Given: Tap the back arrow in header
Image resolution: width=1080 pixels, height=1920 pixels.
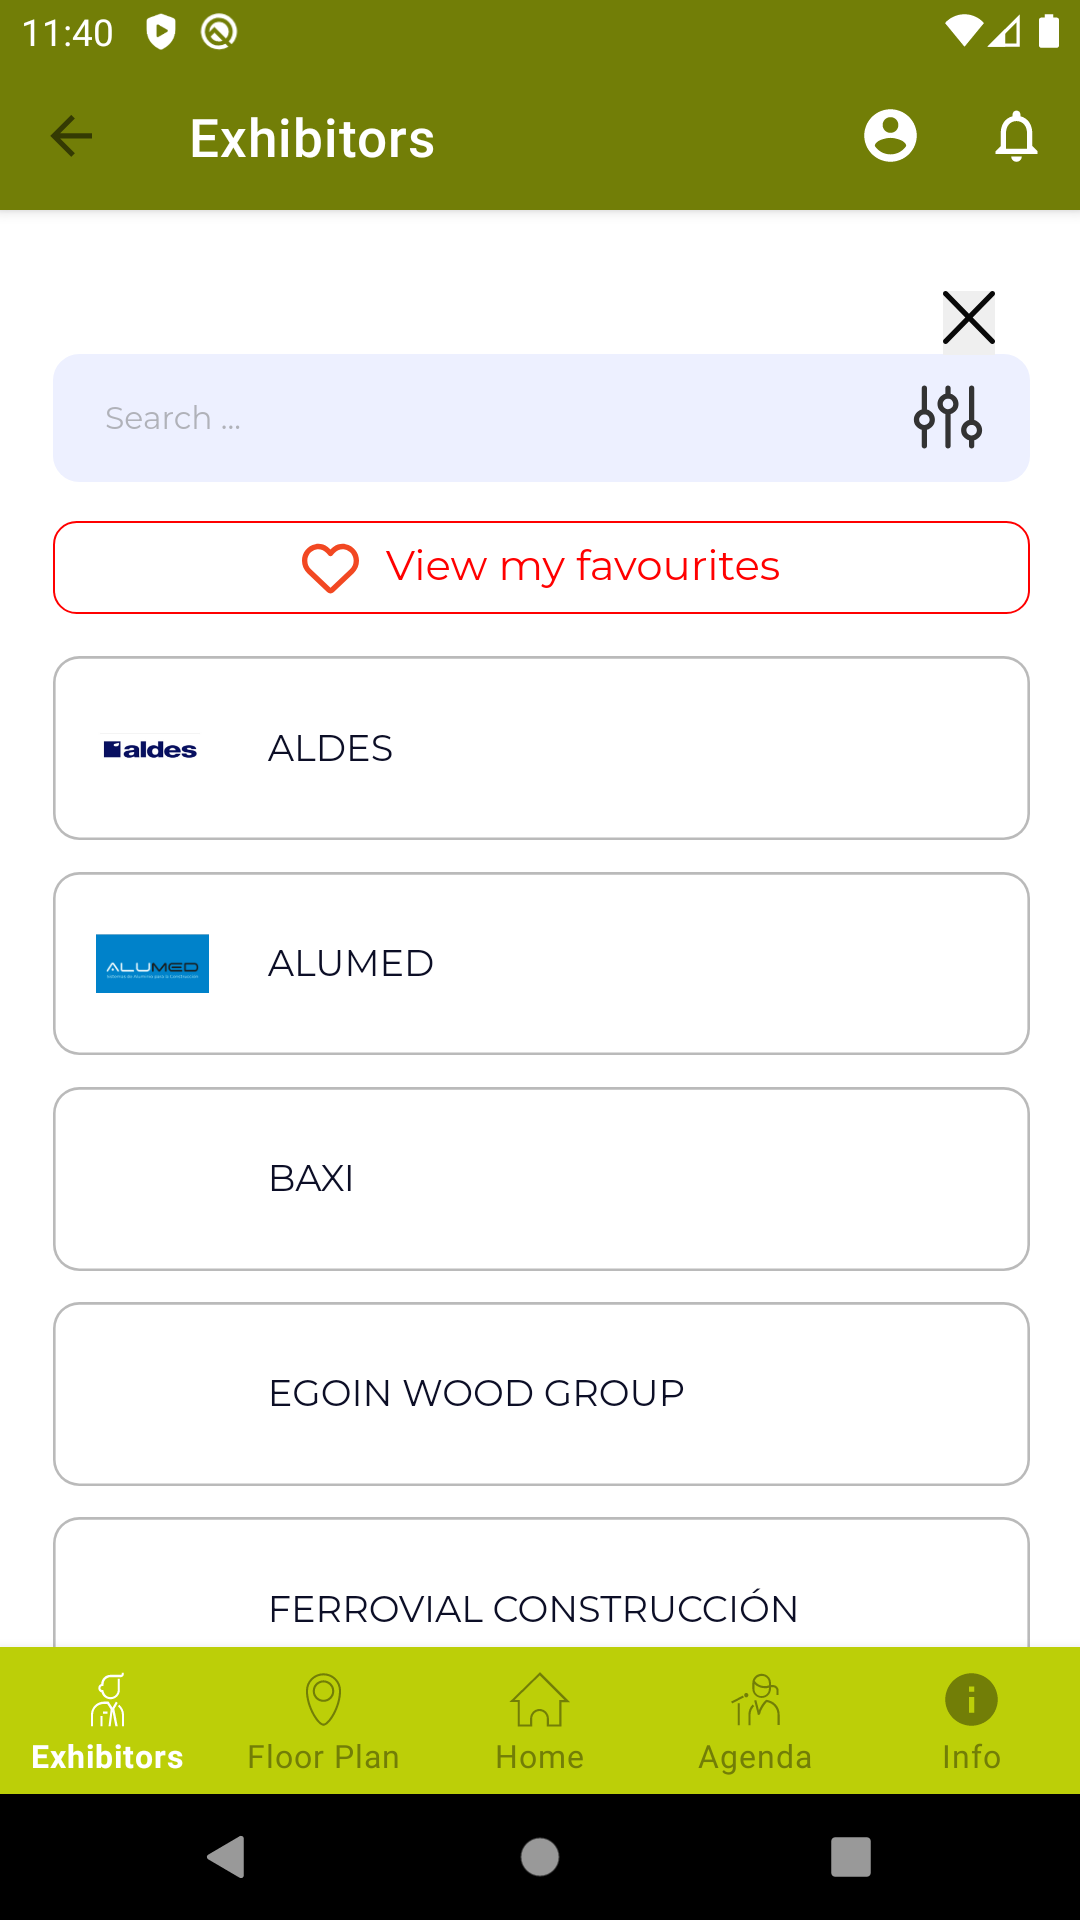Looking at the screenshot, I should click(71, 136).
